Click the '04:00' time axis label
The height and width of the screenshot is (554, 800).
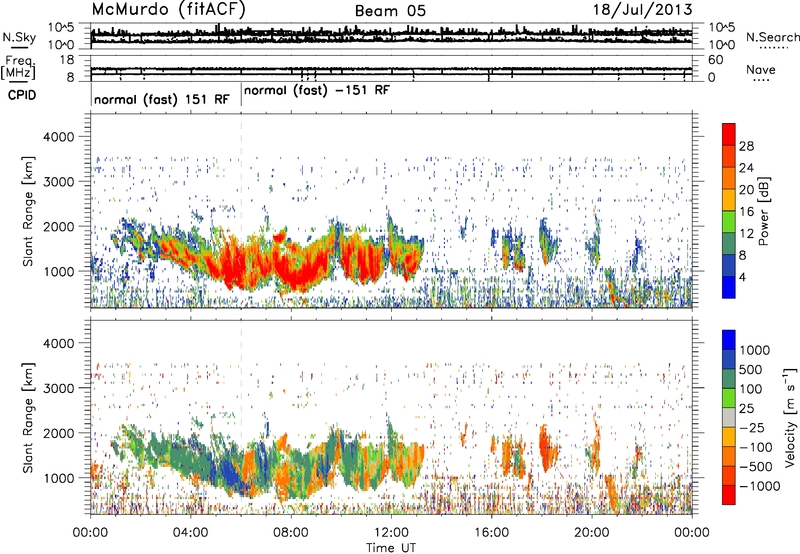[x=191, y=533]
